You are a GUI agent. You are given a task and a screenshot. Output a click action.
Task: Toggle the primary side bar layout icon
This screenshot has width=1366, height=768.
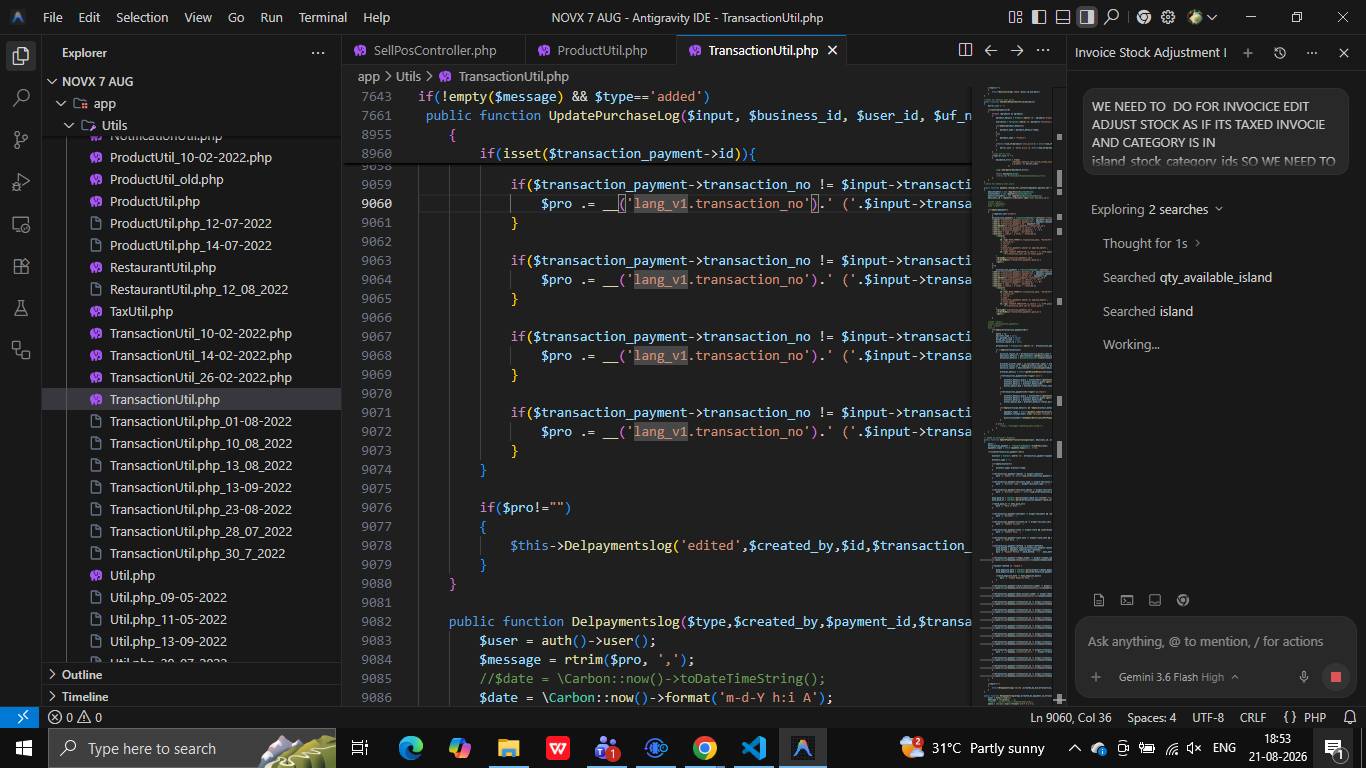click(x=1039, y=17)
